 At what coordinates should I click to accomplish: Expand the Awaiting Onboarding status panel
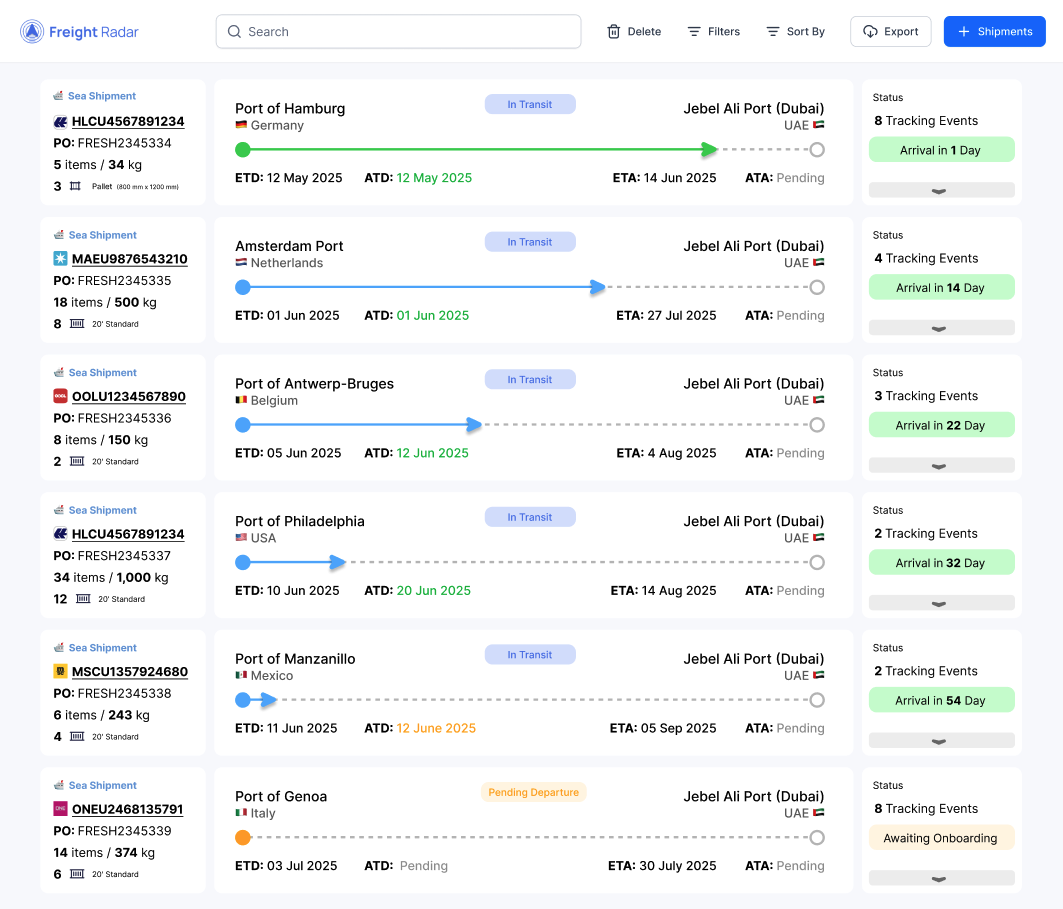tap(941, 878)
